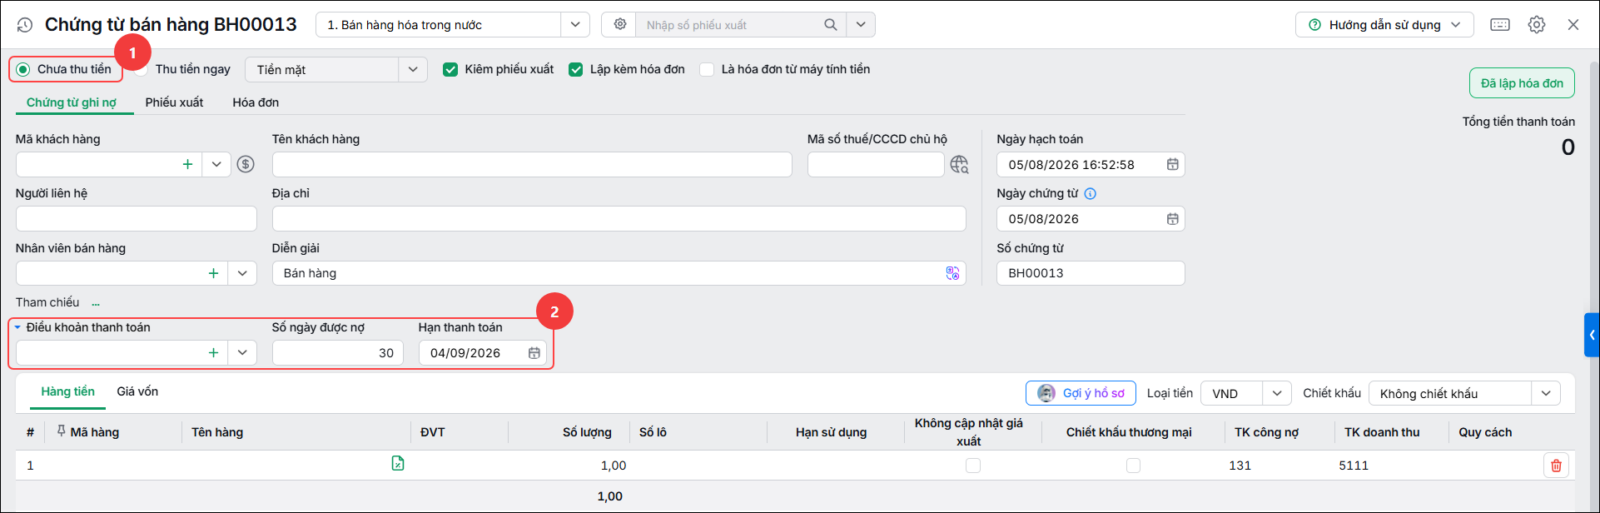This screenshot has height=513, width=1600.
Task: Click the Tham chiếu ellipsis
Action: (x=96, y=303)
